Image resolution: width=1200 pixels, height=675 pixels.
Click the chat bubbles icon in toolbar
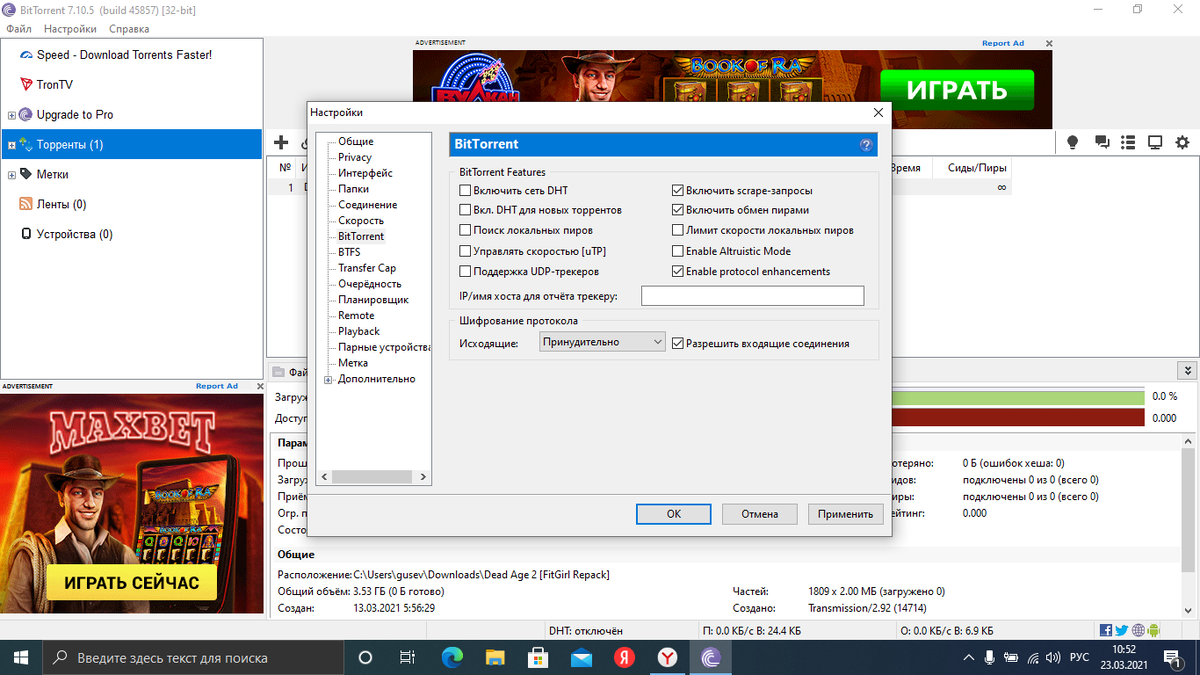pos(1102,143)
